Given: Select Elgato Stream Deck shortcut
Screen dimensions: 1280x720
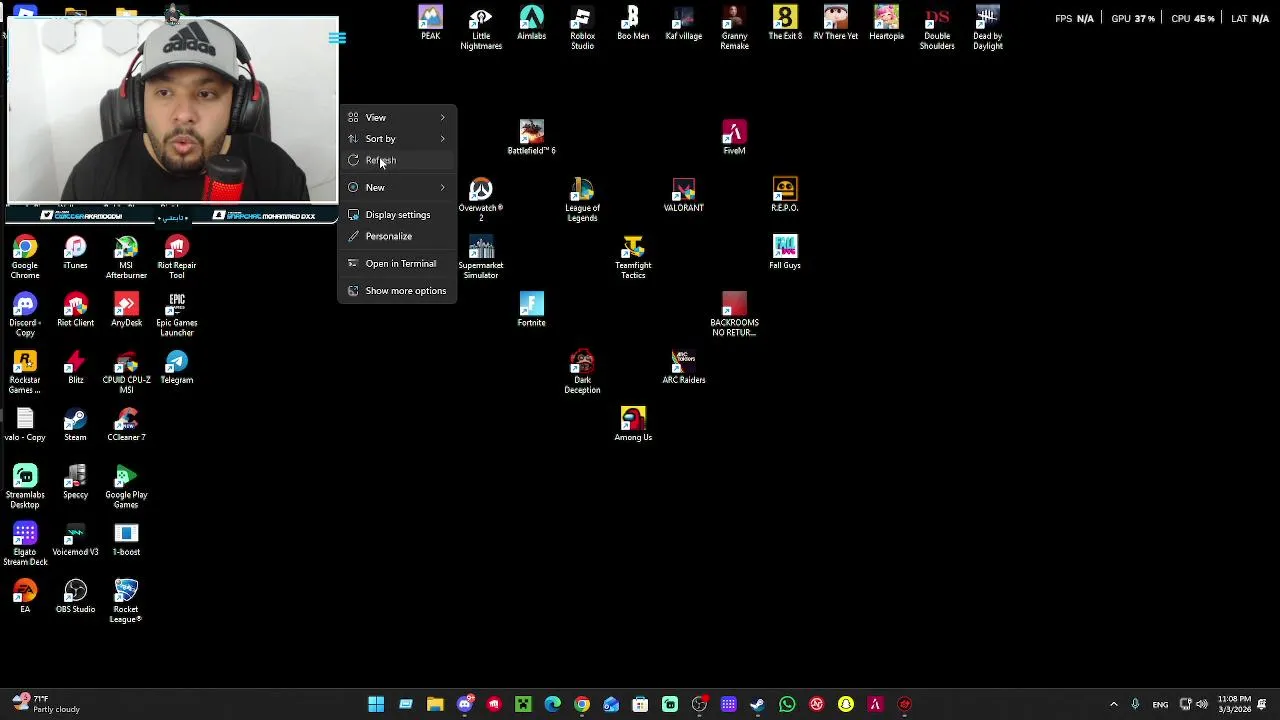Looking at the screenshot, I should click(25, 544).
